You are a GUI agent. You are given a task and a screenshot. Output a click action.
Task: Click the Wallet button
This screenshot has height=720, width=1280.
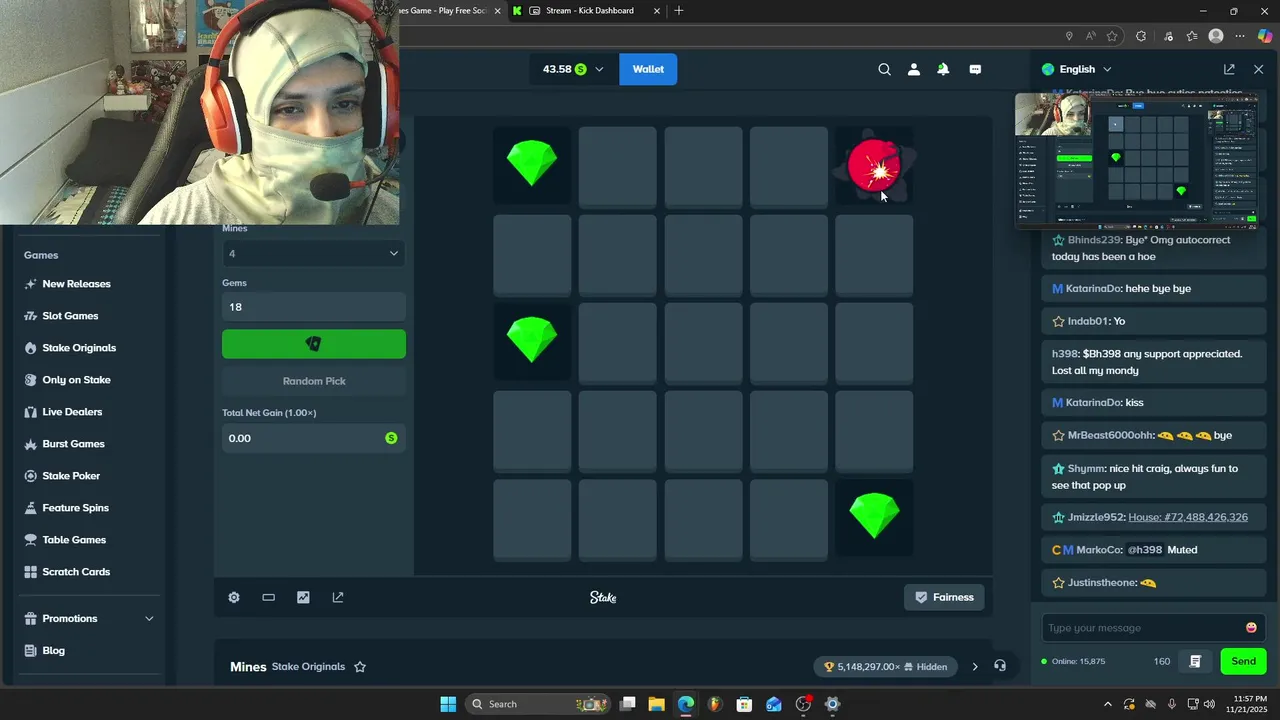pos(648,69)
